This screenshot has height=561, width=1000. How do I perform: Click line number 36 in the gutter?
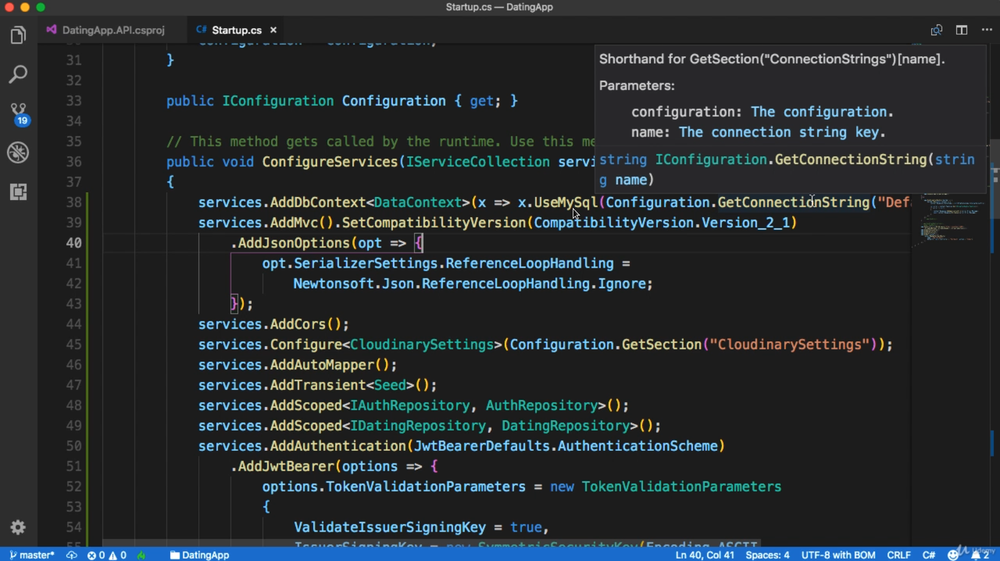coord(73,162)
